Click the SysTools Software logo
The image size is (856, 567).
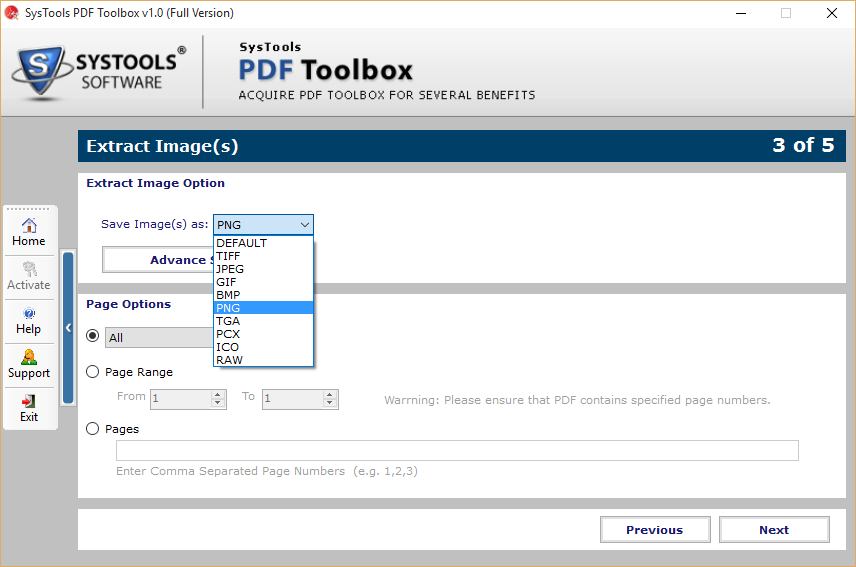(x=99, y=72)
